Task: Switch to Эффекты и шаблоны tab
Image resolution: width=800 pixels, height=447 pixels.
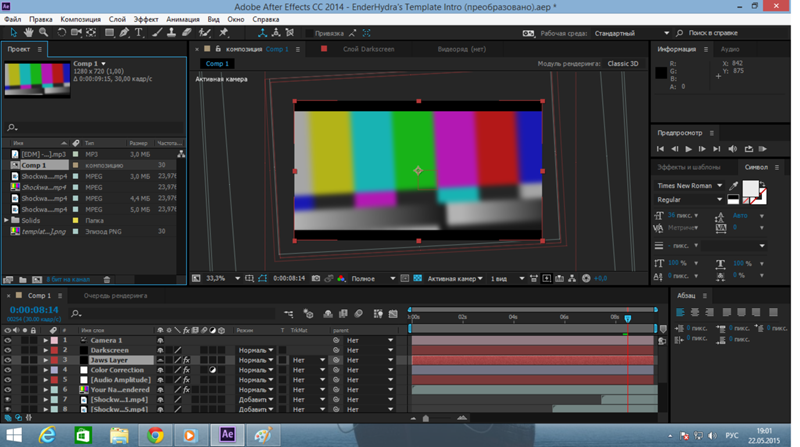Action: pos(688,167)
